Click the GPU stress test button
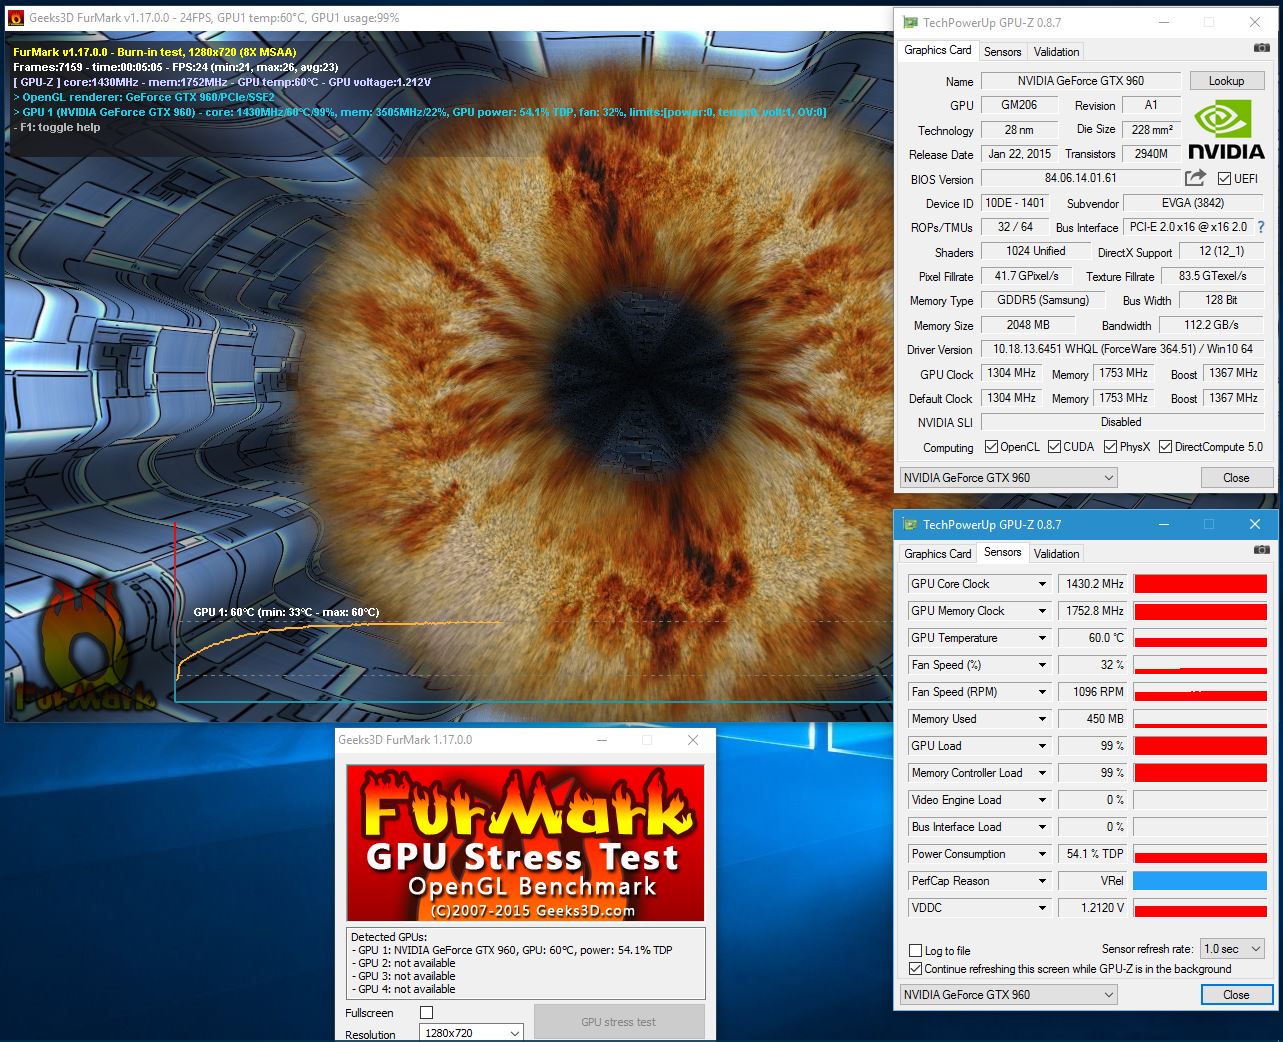Screen dimensions: 1283x1042 (x=619, y=1022)
